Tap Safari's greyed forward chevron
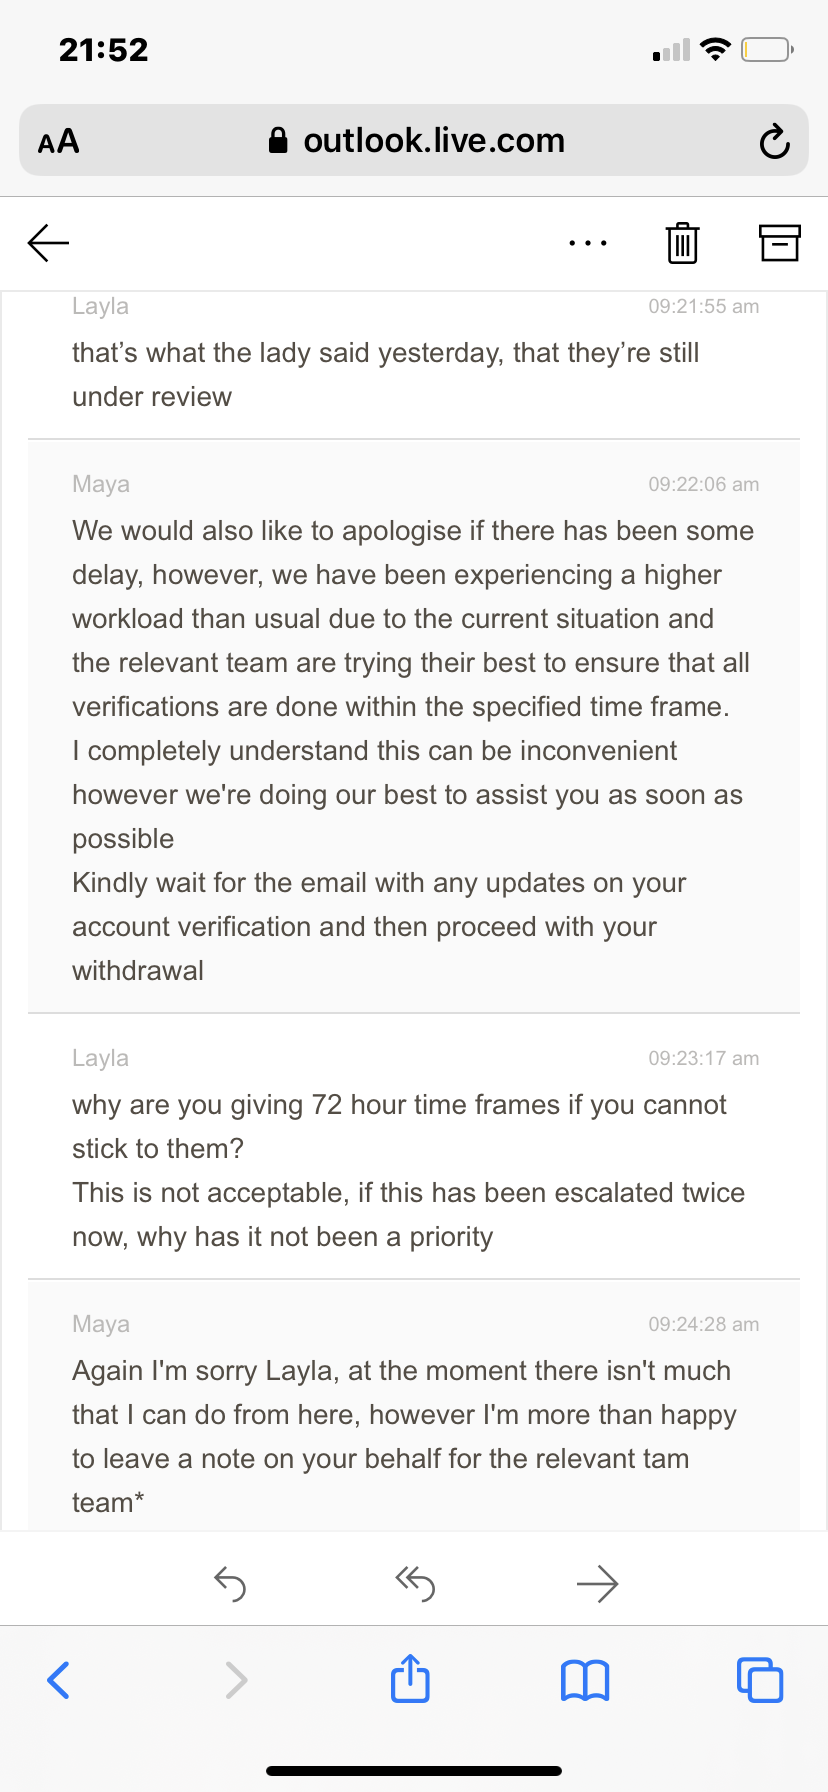 [x=236, y=1680]
